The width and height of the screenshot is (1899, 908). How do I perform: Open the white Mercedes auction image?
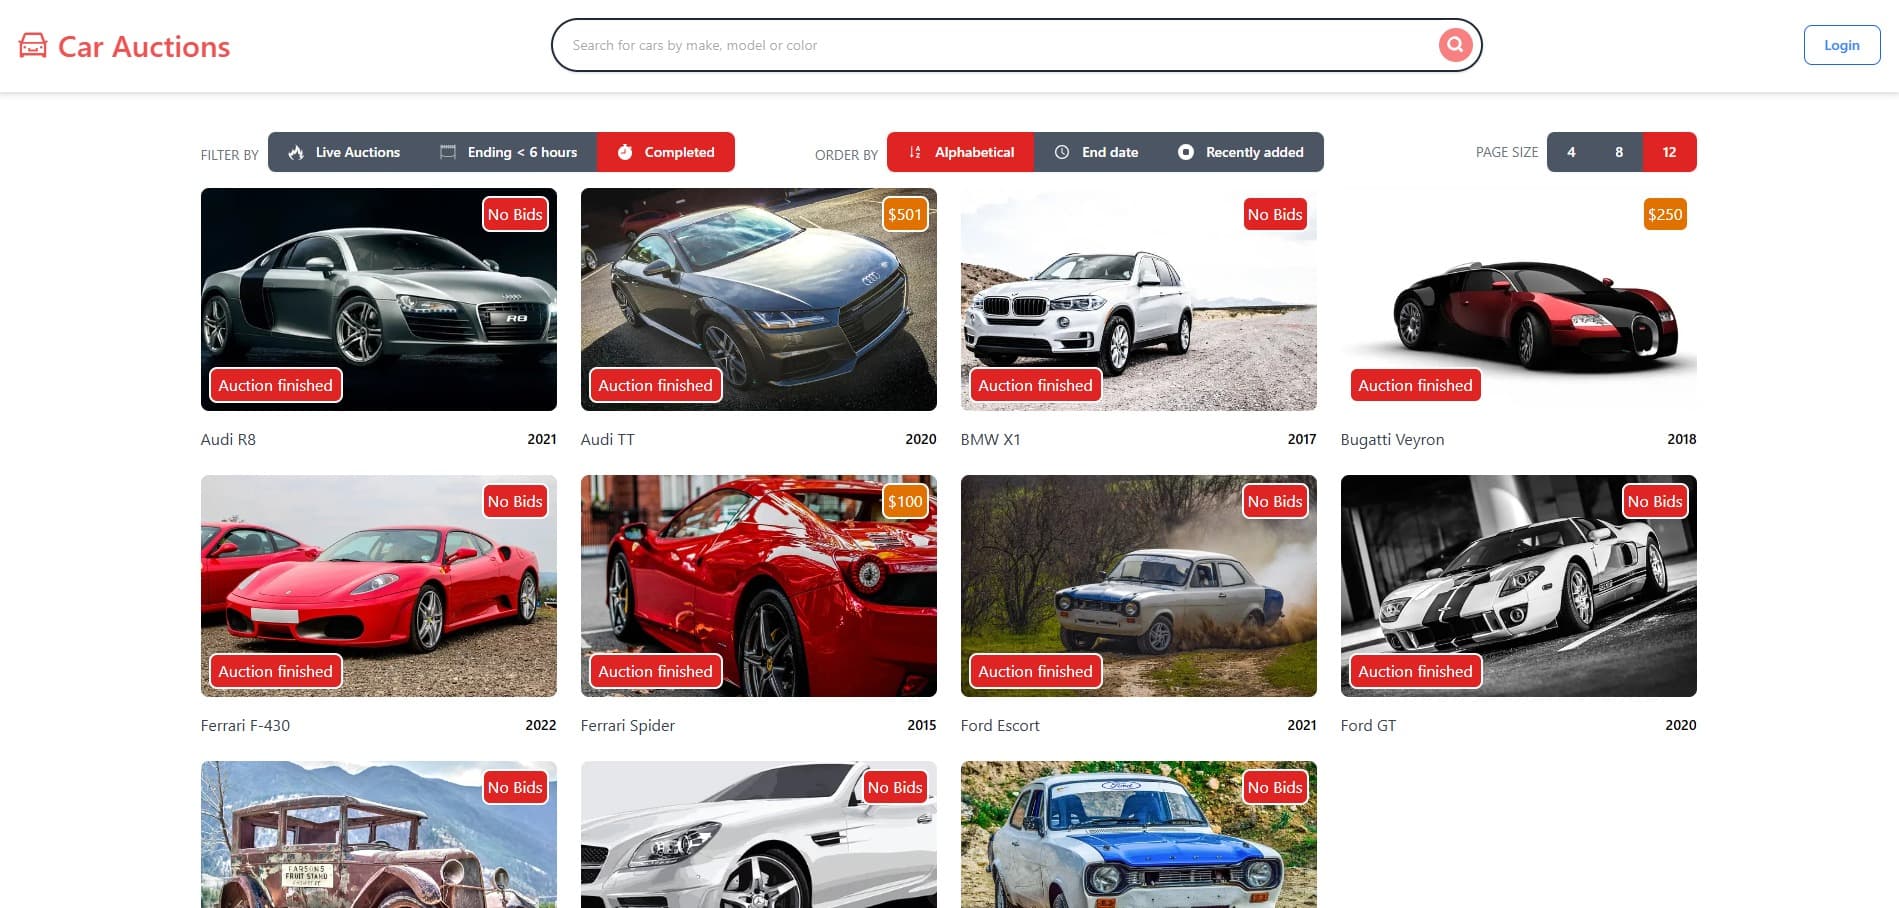[x=759, y=835]
